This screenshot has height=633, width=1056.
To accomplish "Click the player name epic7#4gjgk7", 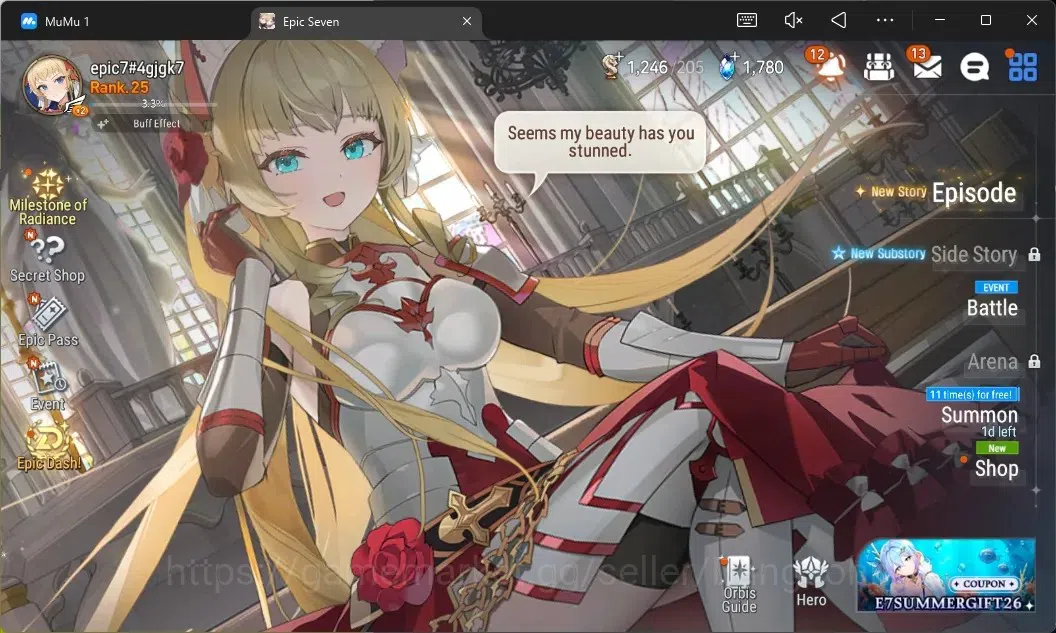I will pyautogui.click(x=137, y=67).
